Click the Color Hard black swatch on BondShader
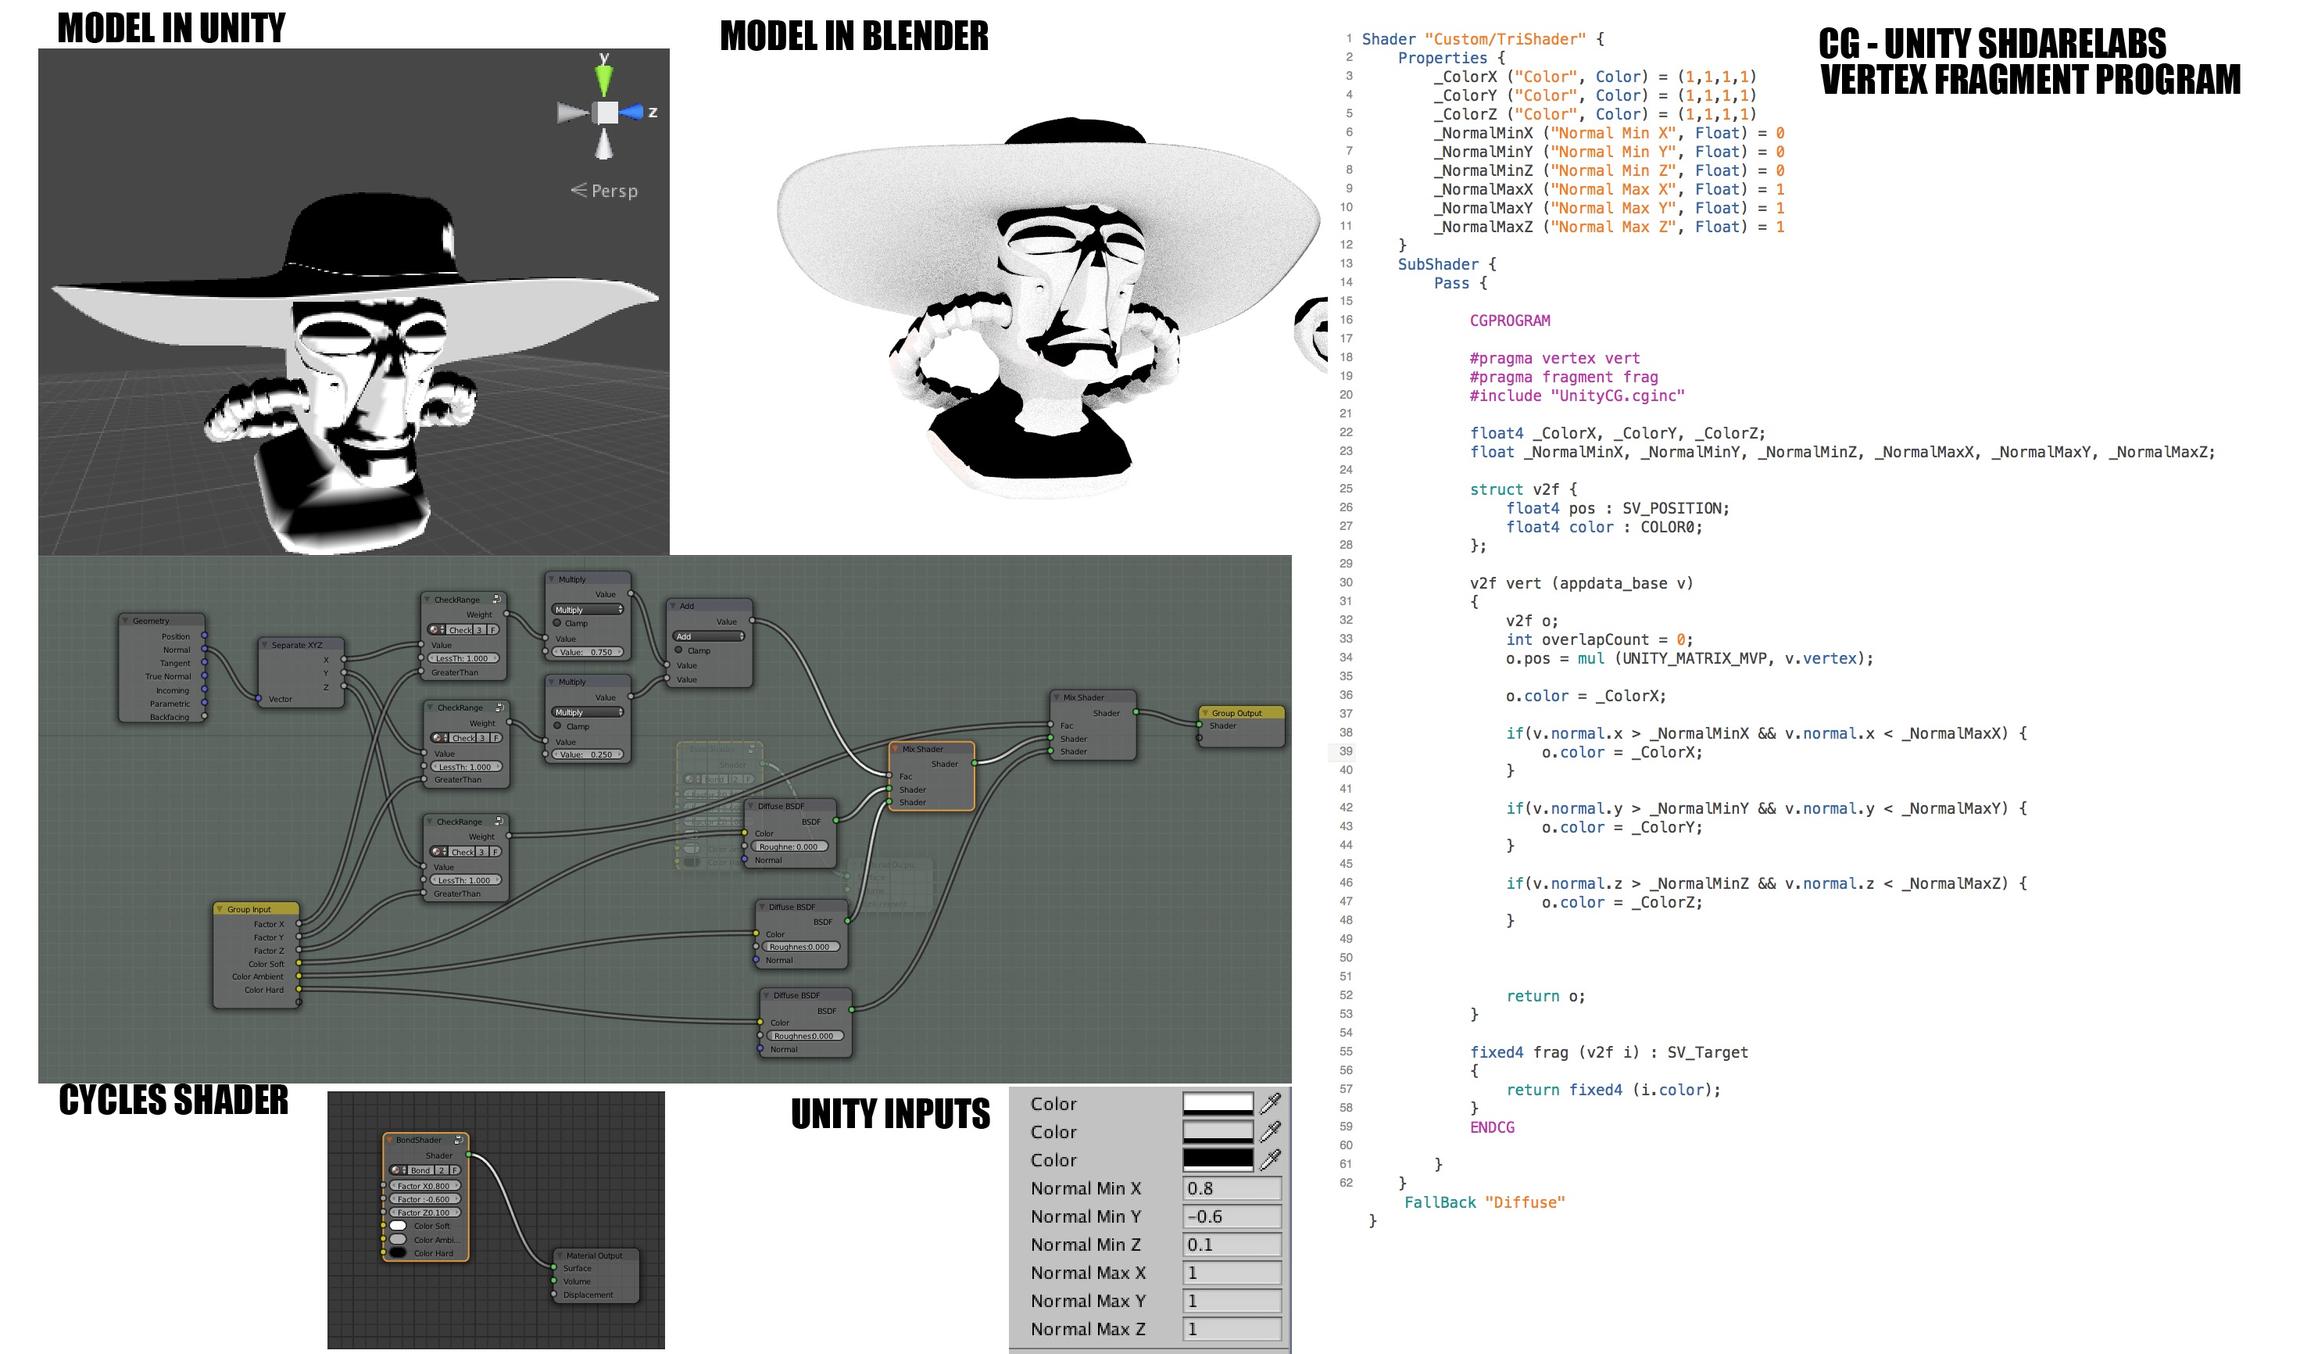 pos(398,1253)
